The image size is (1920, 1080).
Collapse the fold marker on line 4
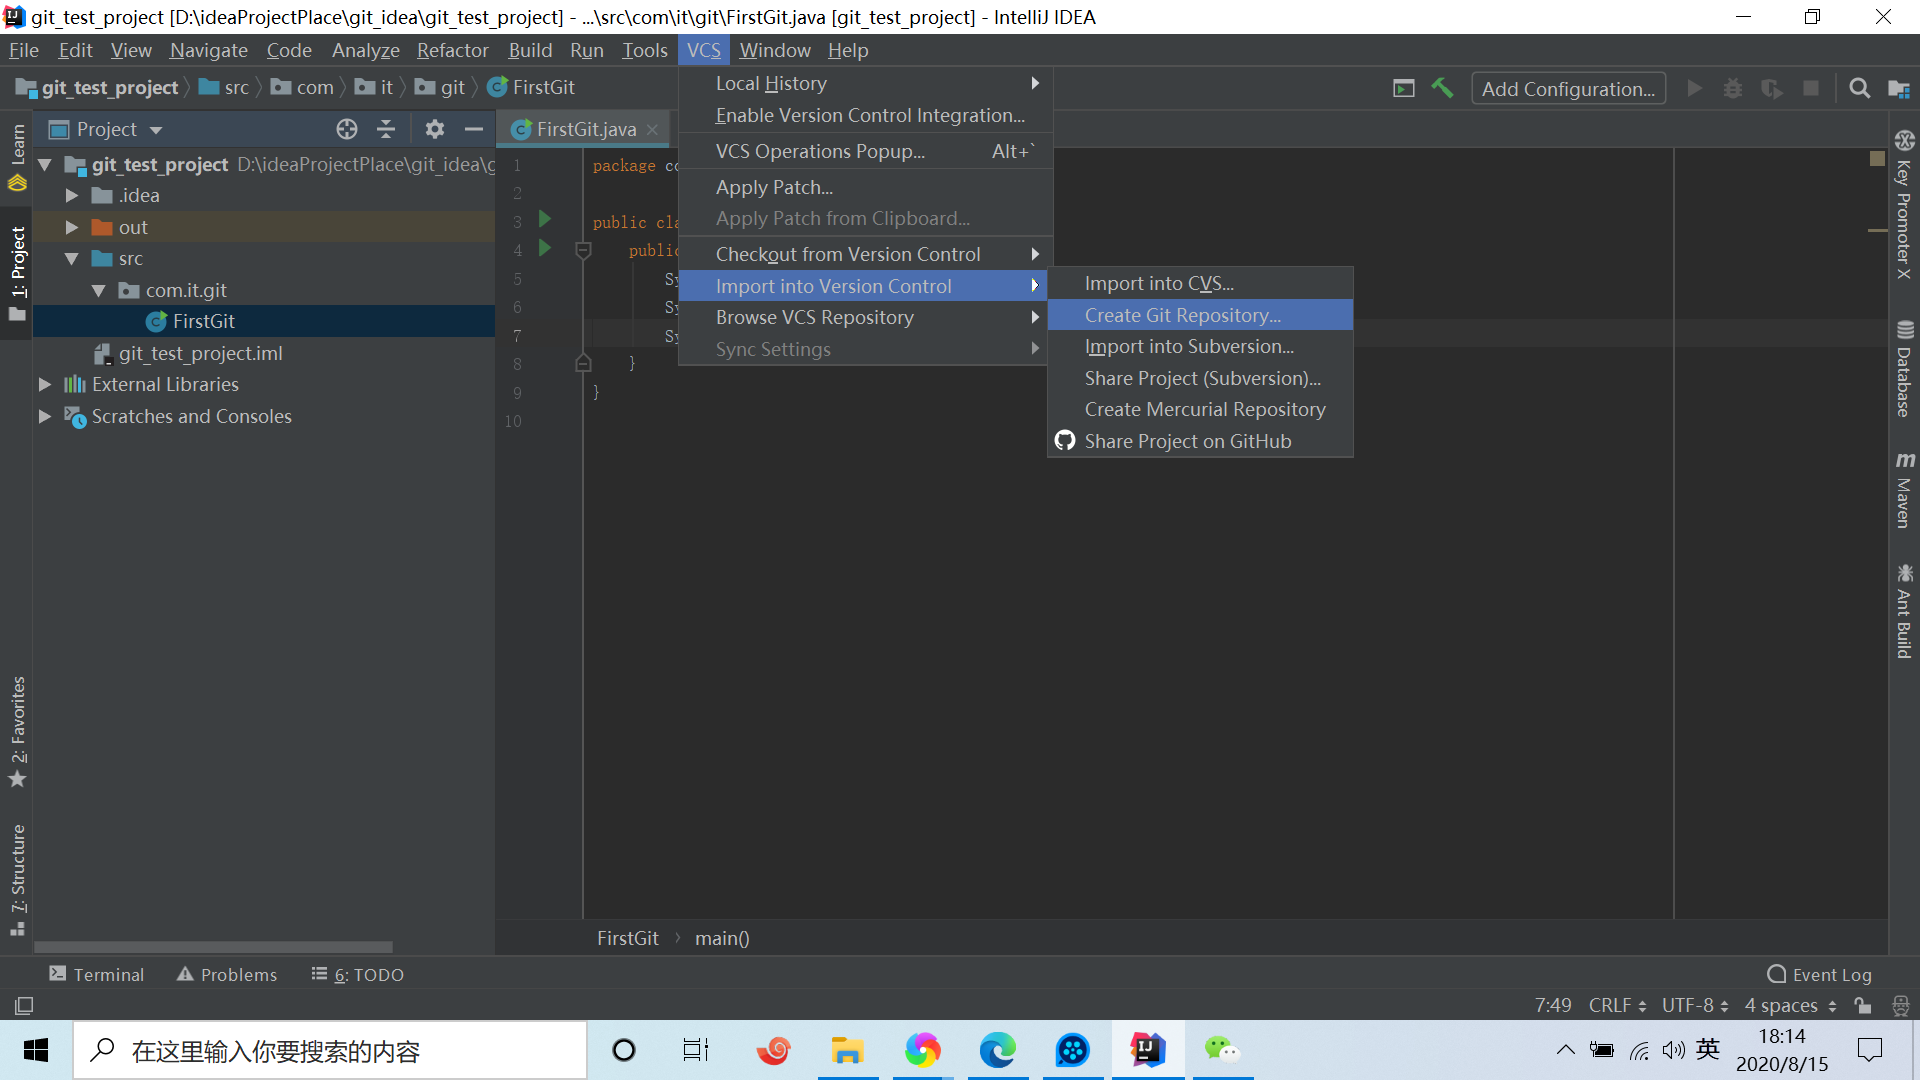(584, 250)
